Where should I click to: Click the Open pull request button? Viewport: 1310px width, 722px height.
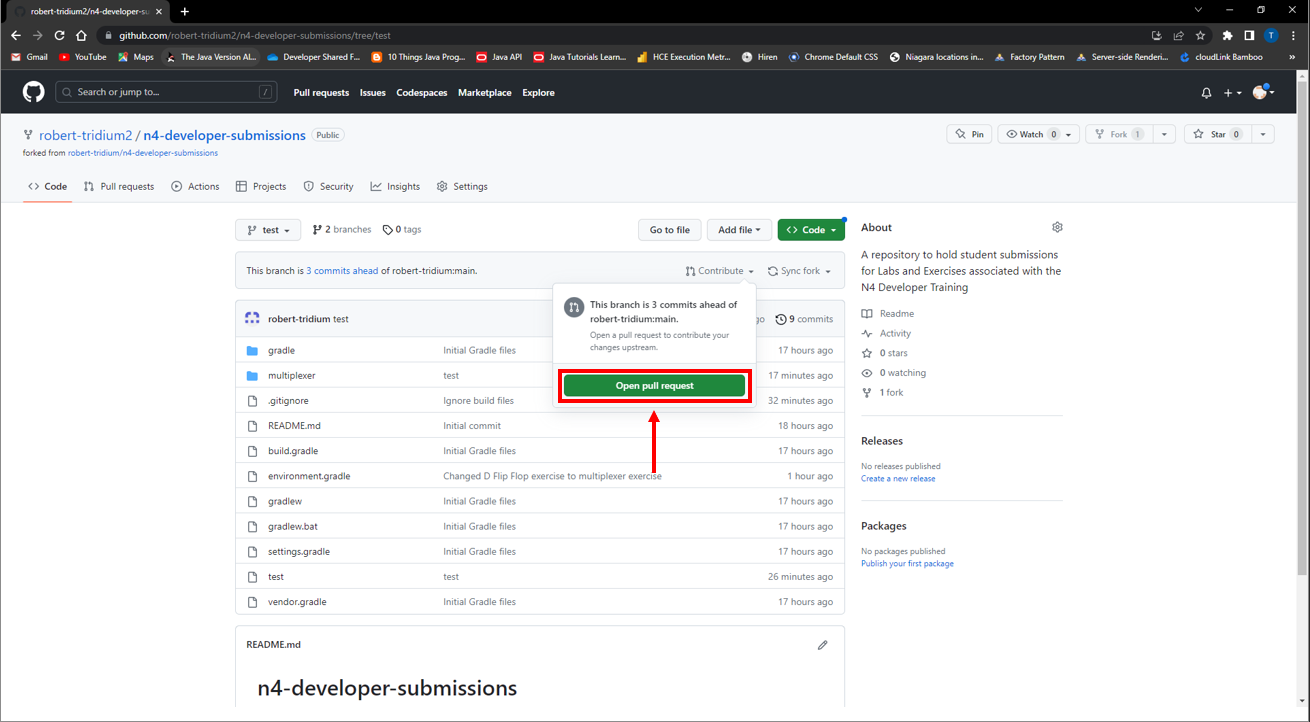coord(655,386)
